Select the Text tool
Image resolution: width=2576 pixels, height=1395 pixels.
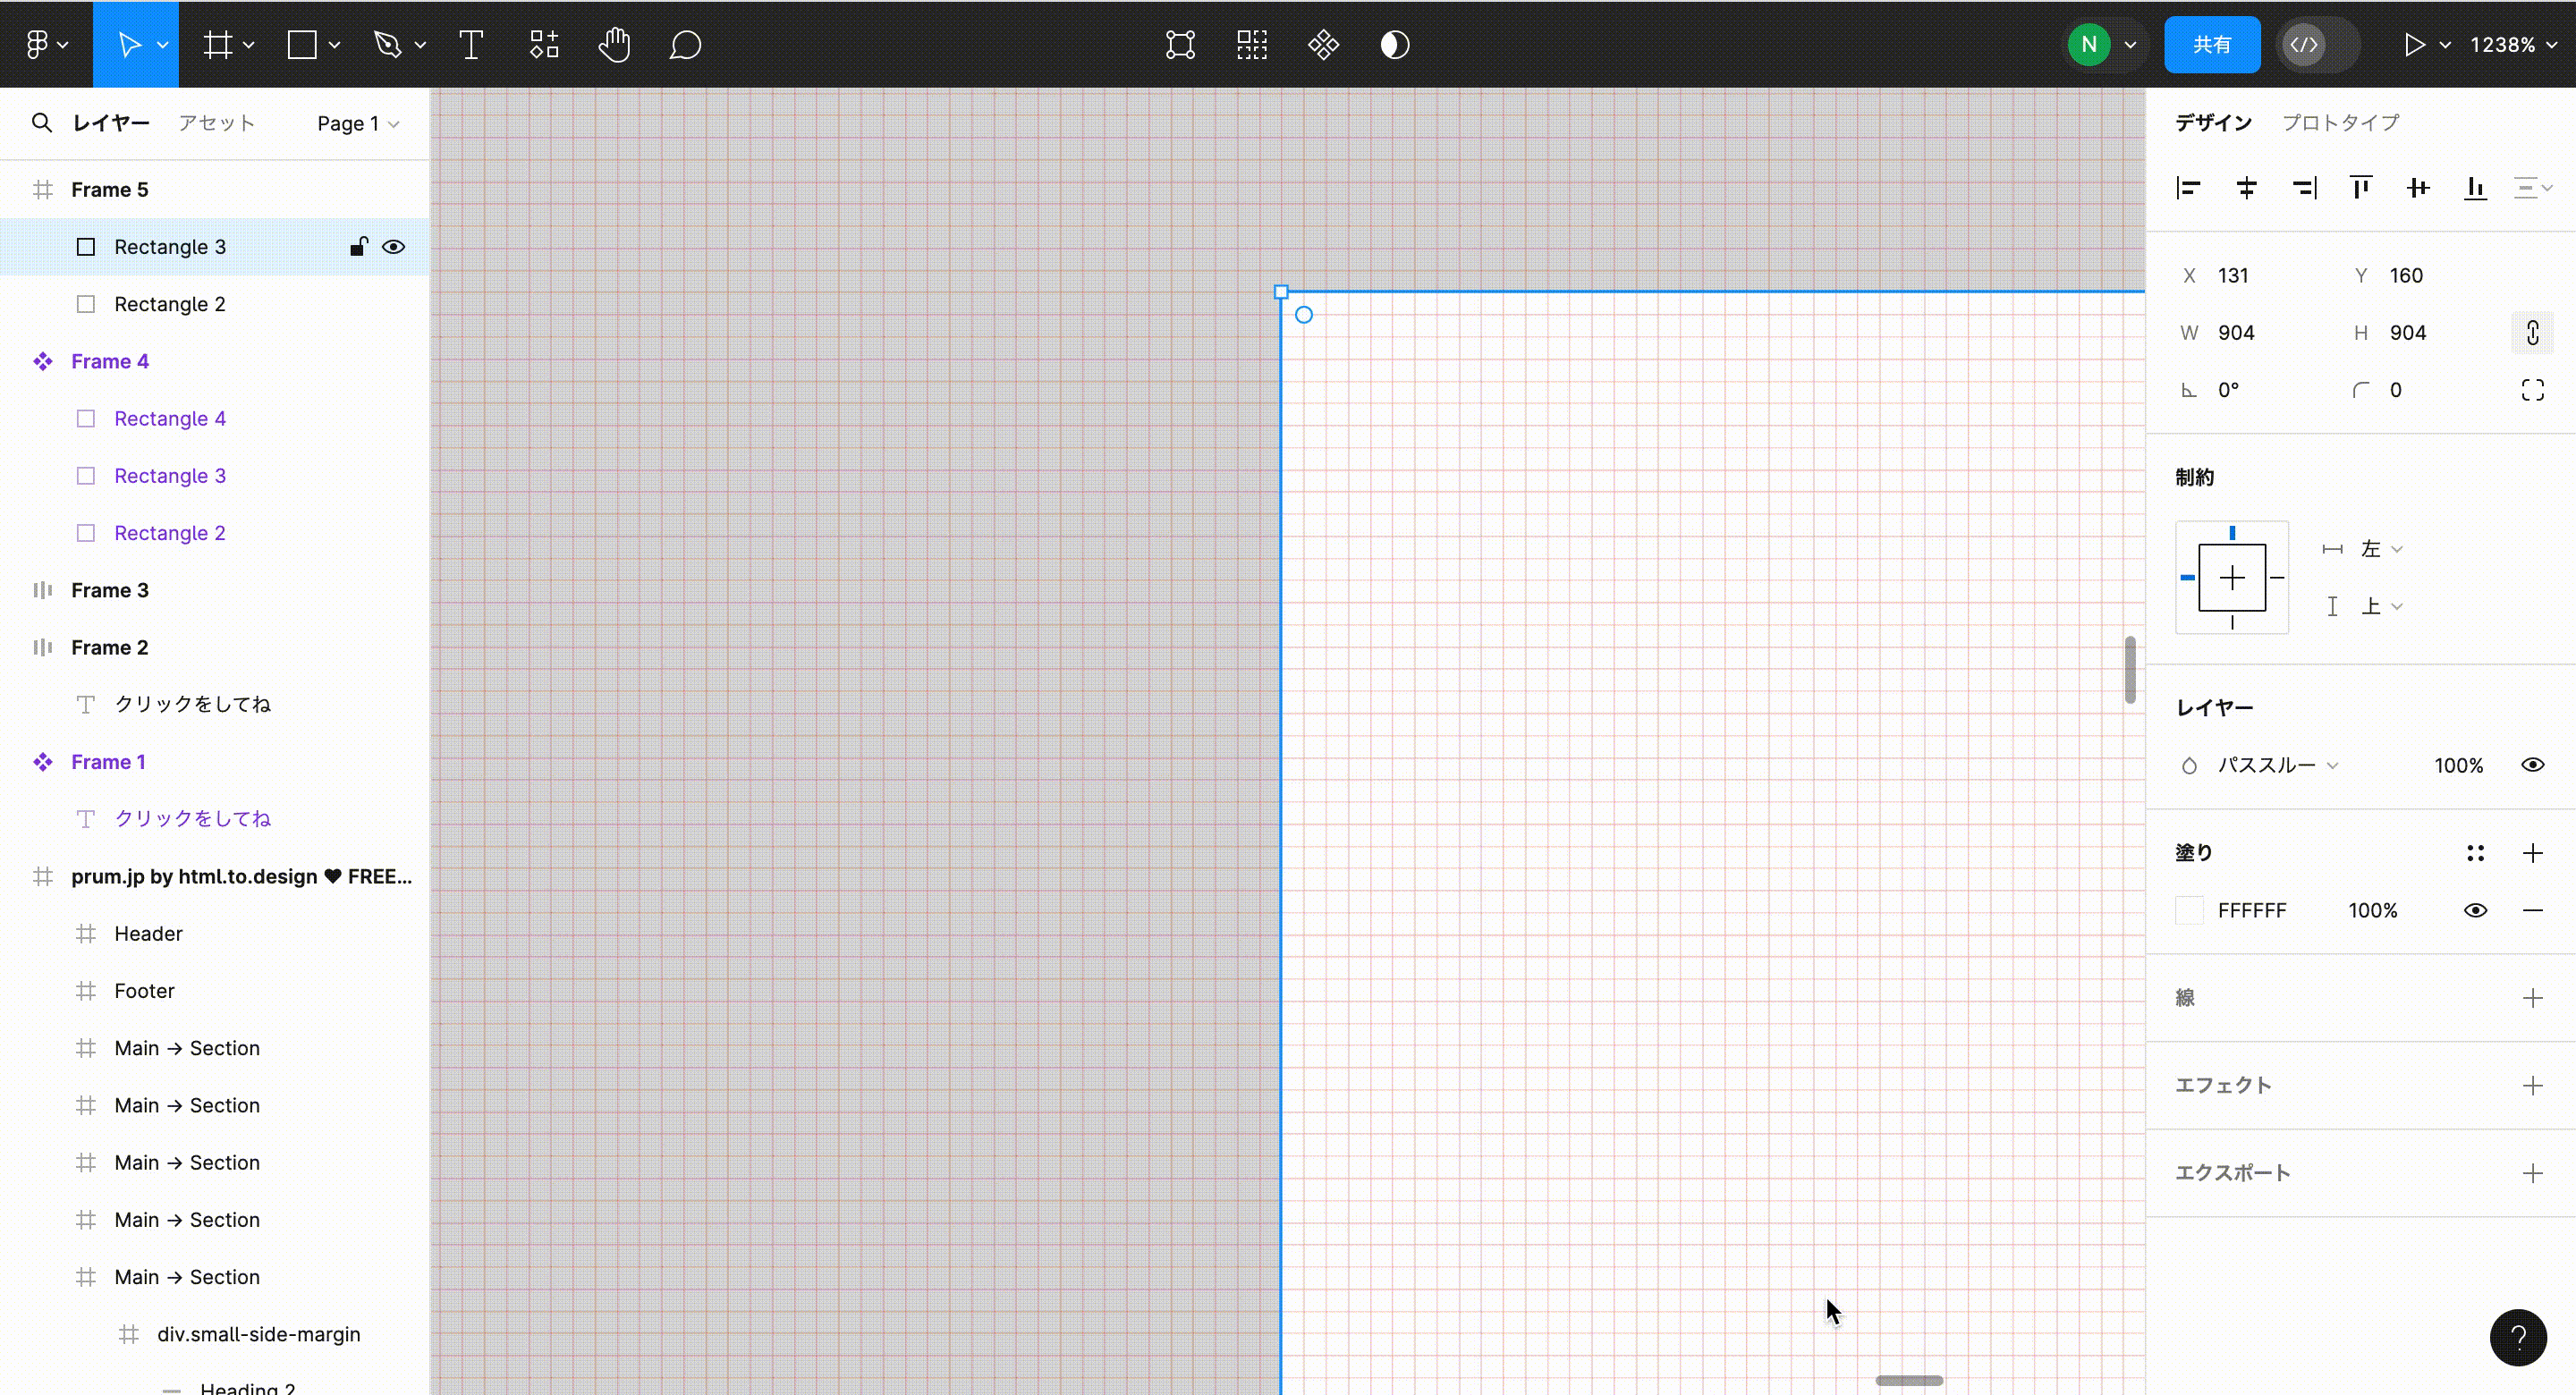coord(468,44)
